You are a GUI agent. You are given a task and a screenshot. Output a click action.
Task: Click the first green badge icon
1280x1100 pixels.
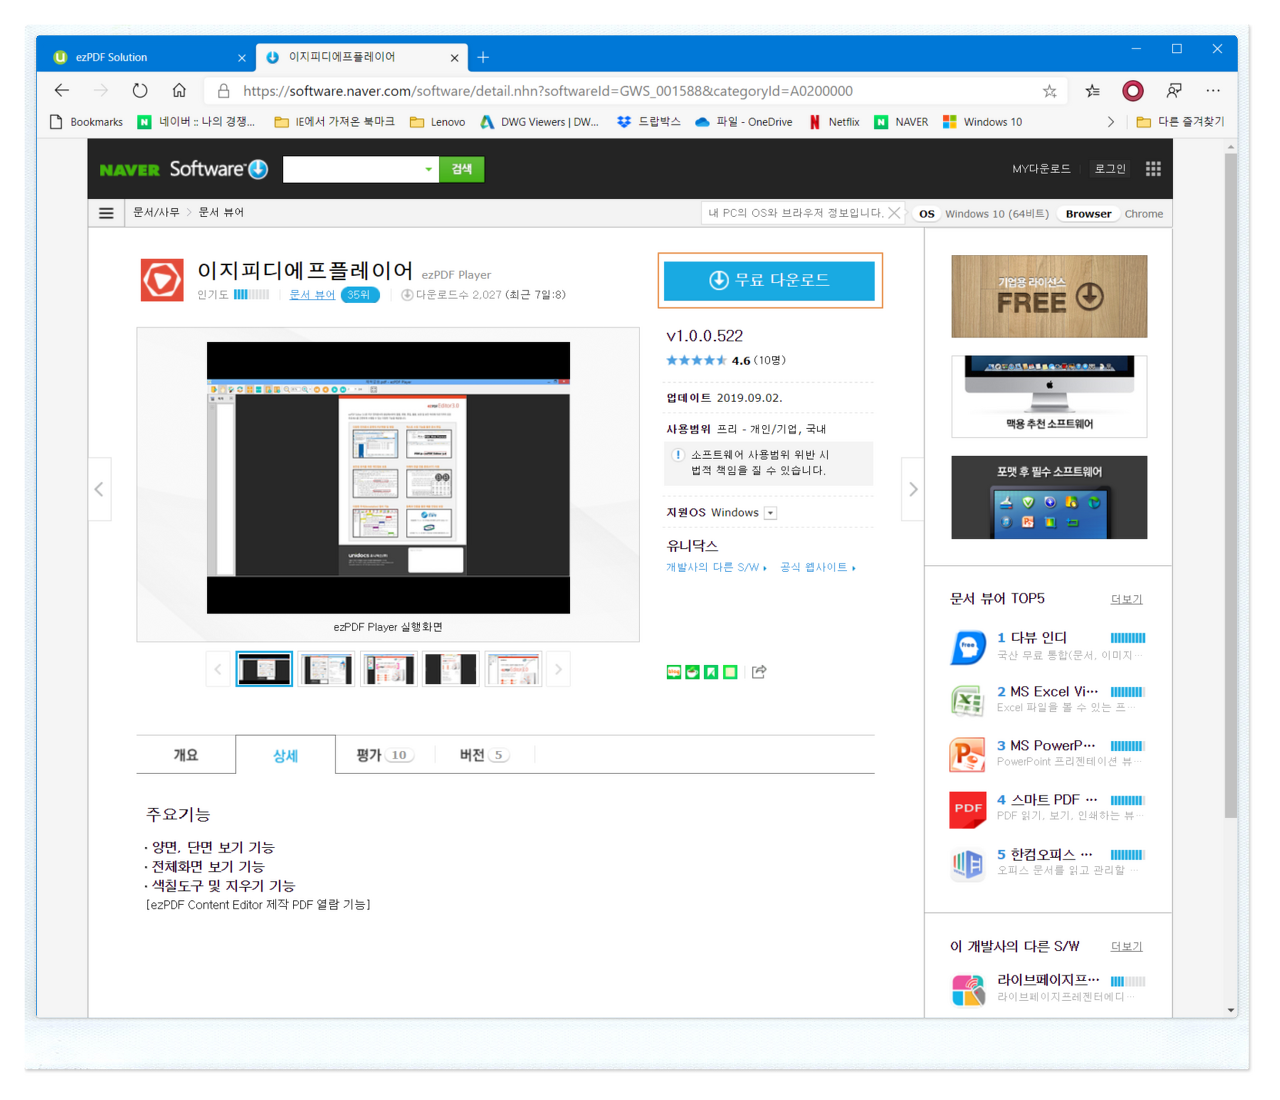673,672
